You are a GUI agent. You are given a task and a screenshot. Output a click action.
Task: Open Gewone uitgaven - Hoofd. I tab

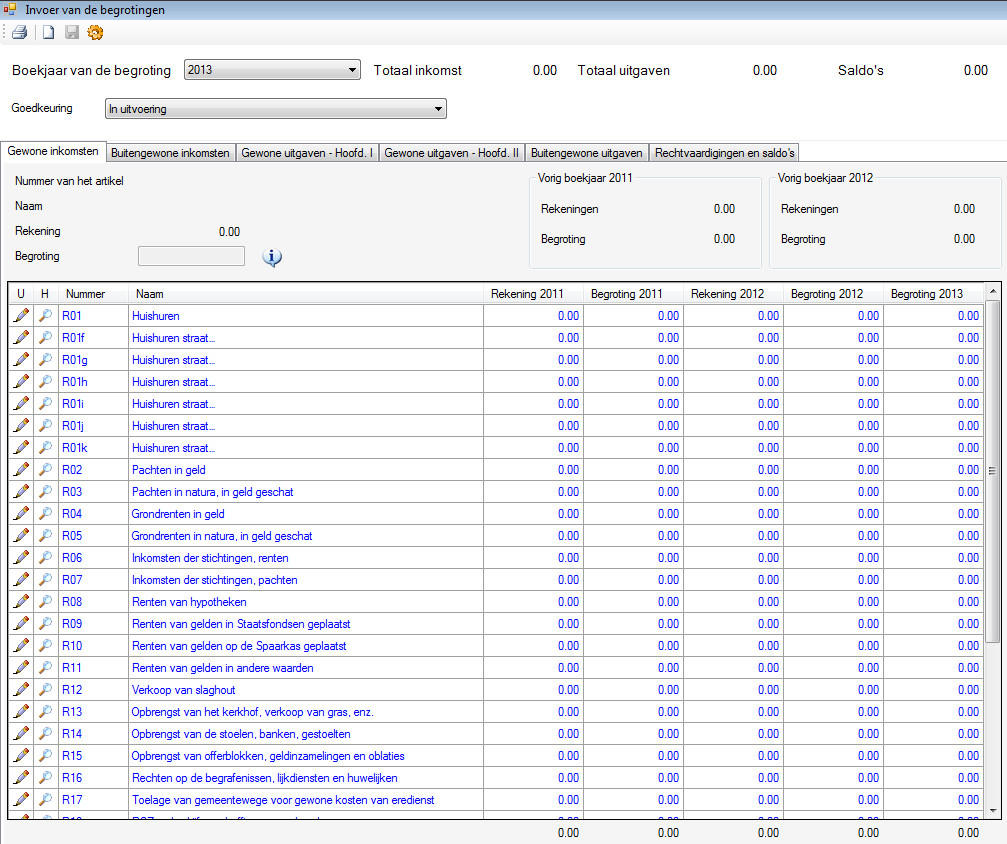pyautogui.click(x=307, y=153)
